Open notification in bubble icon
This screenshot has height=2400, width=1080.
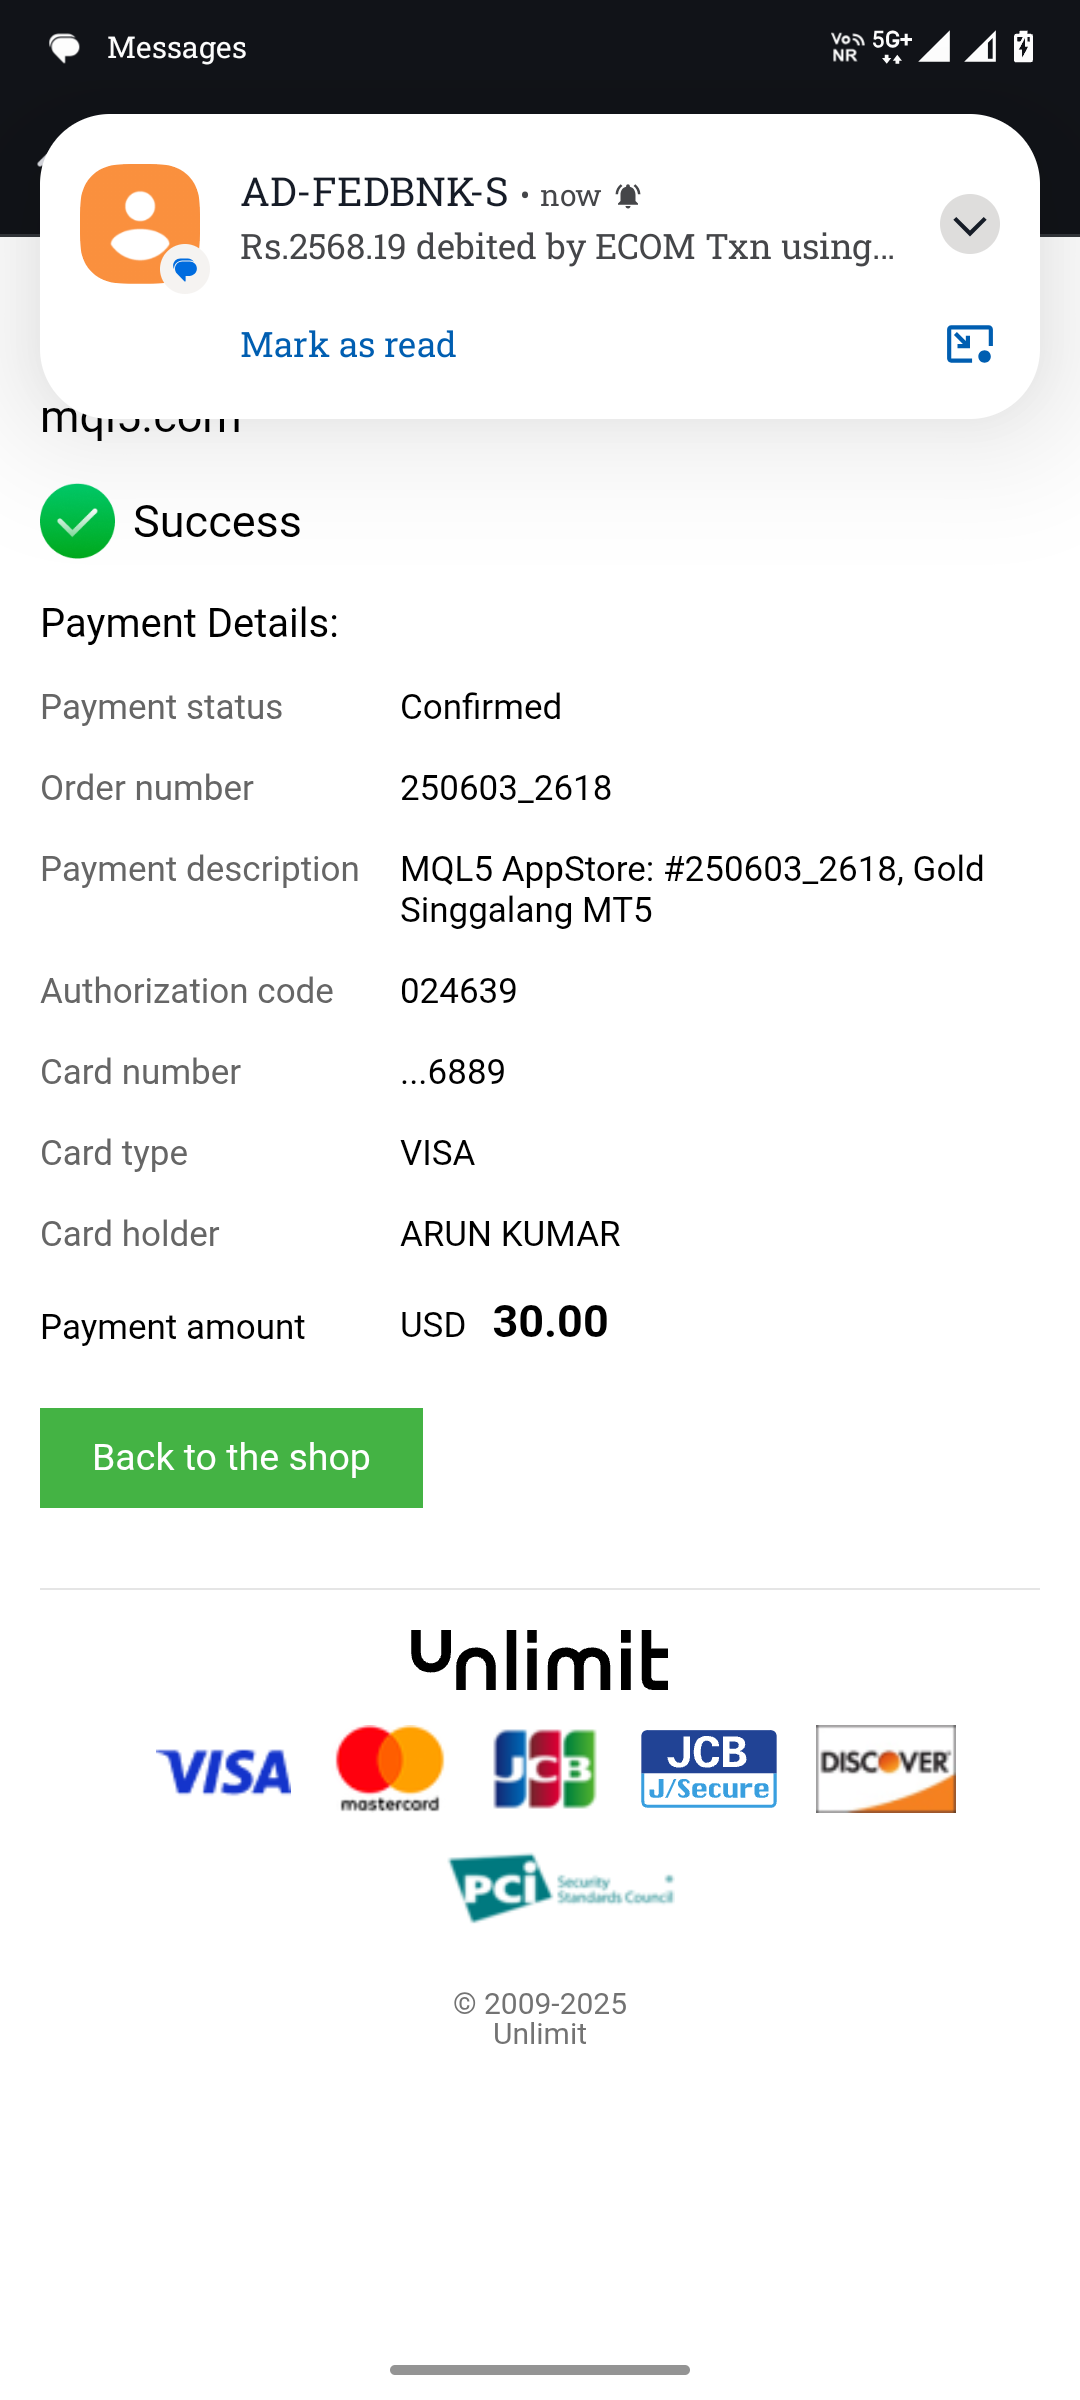point(969,344)
